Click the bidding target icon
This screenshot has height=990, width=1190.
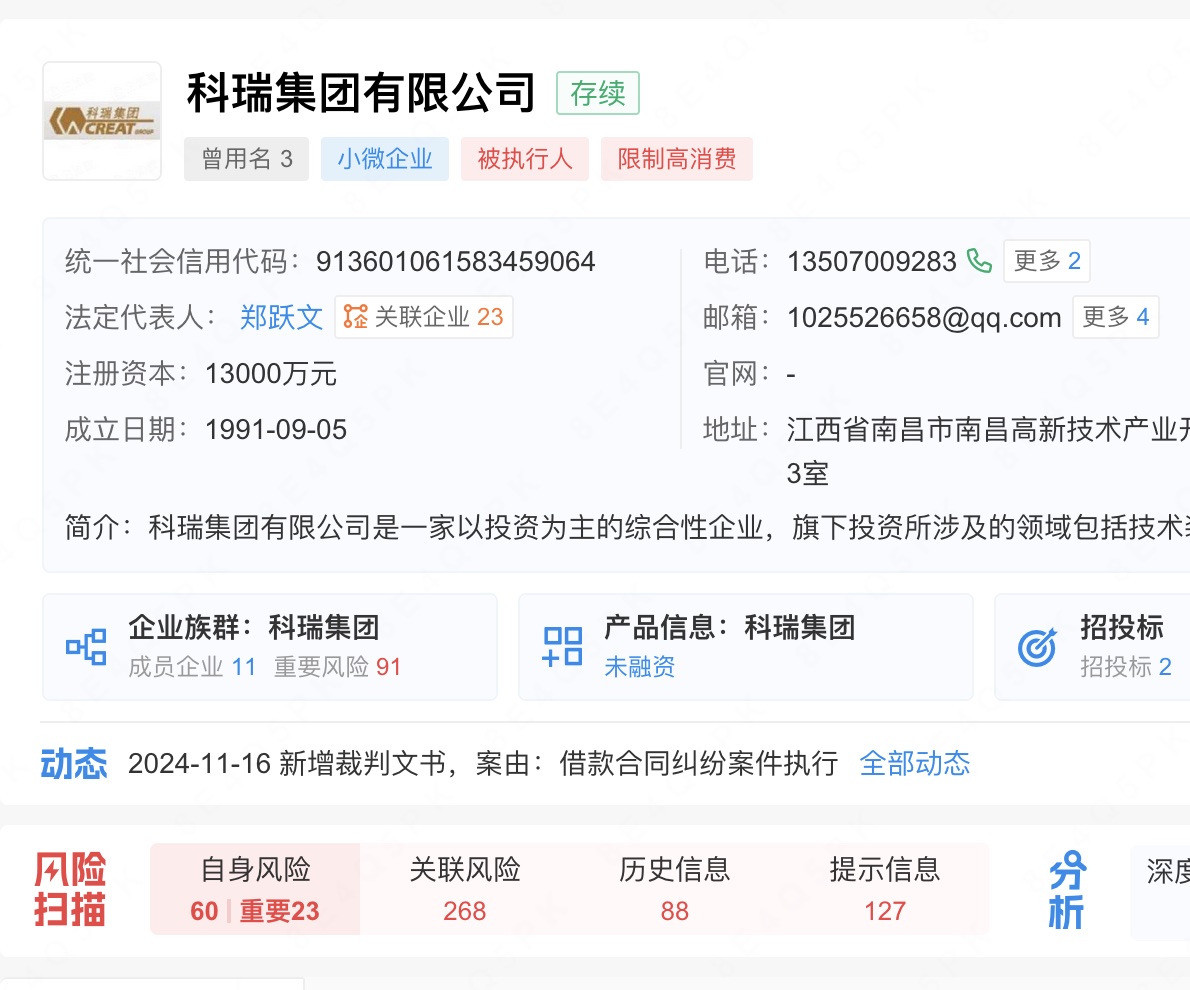(x=1037, y=648)
